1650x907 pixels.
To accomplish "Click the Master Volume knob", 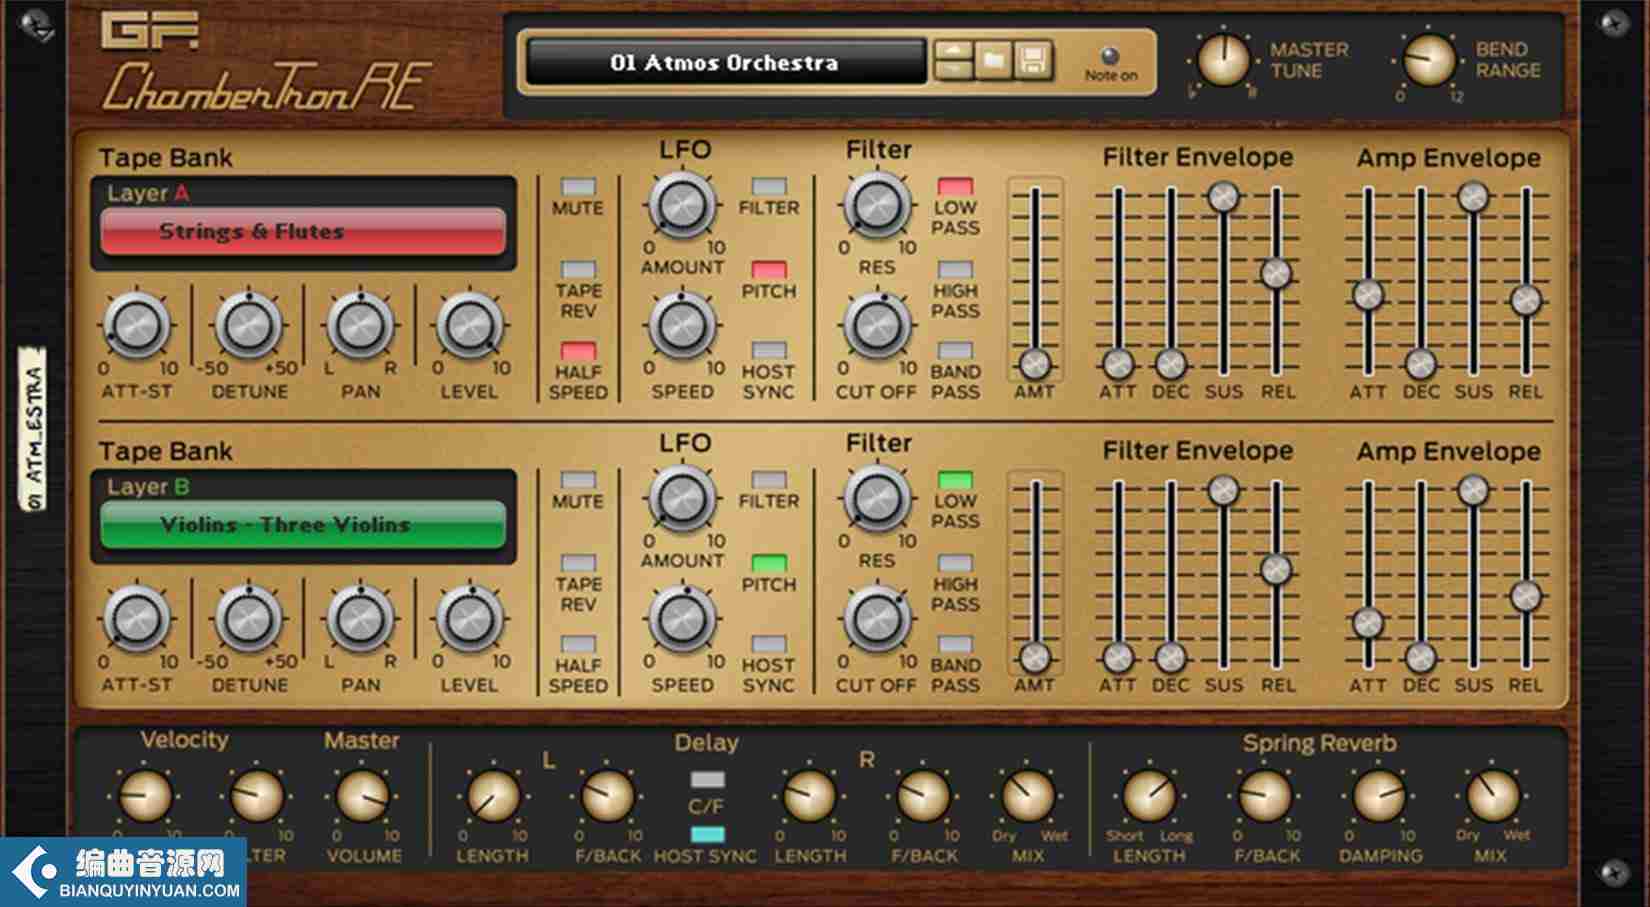I will 362,797.
